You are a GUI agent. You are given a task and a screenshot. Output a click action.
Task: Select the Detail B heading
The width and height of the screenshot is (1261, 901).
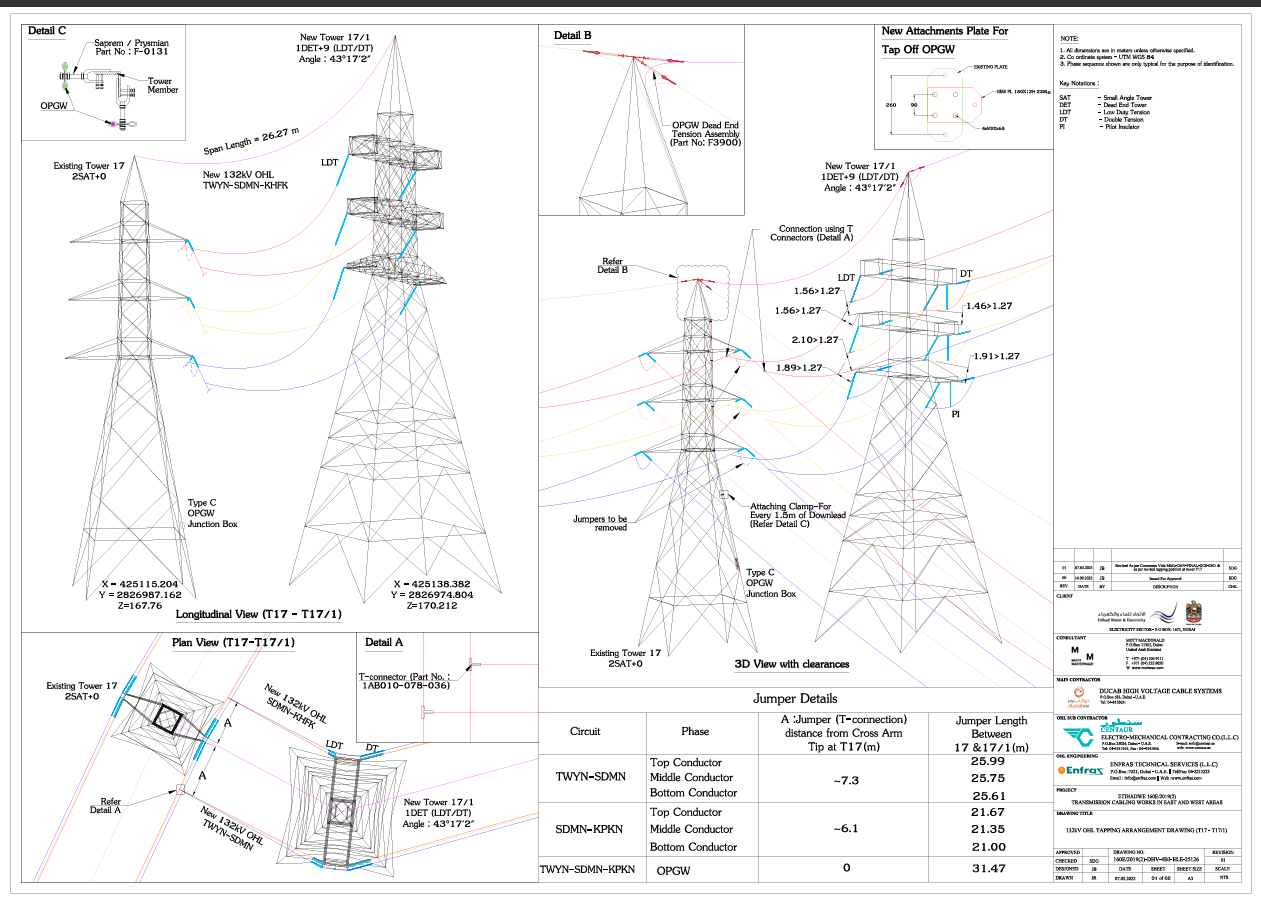(x=573, y=35)
